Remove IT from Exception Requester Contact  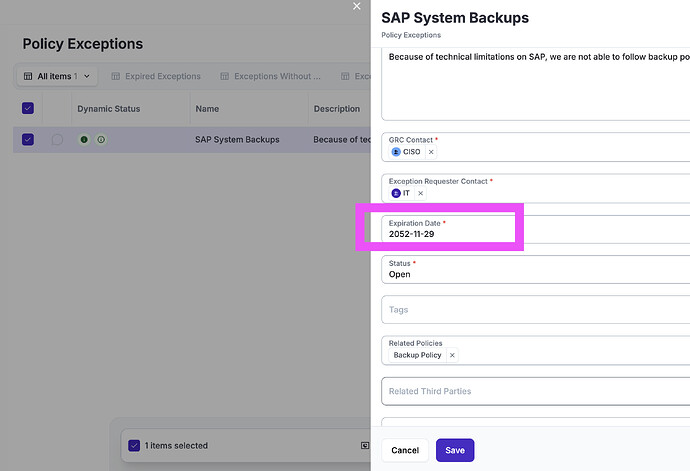point(420,193)
